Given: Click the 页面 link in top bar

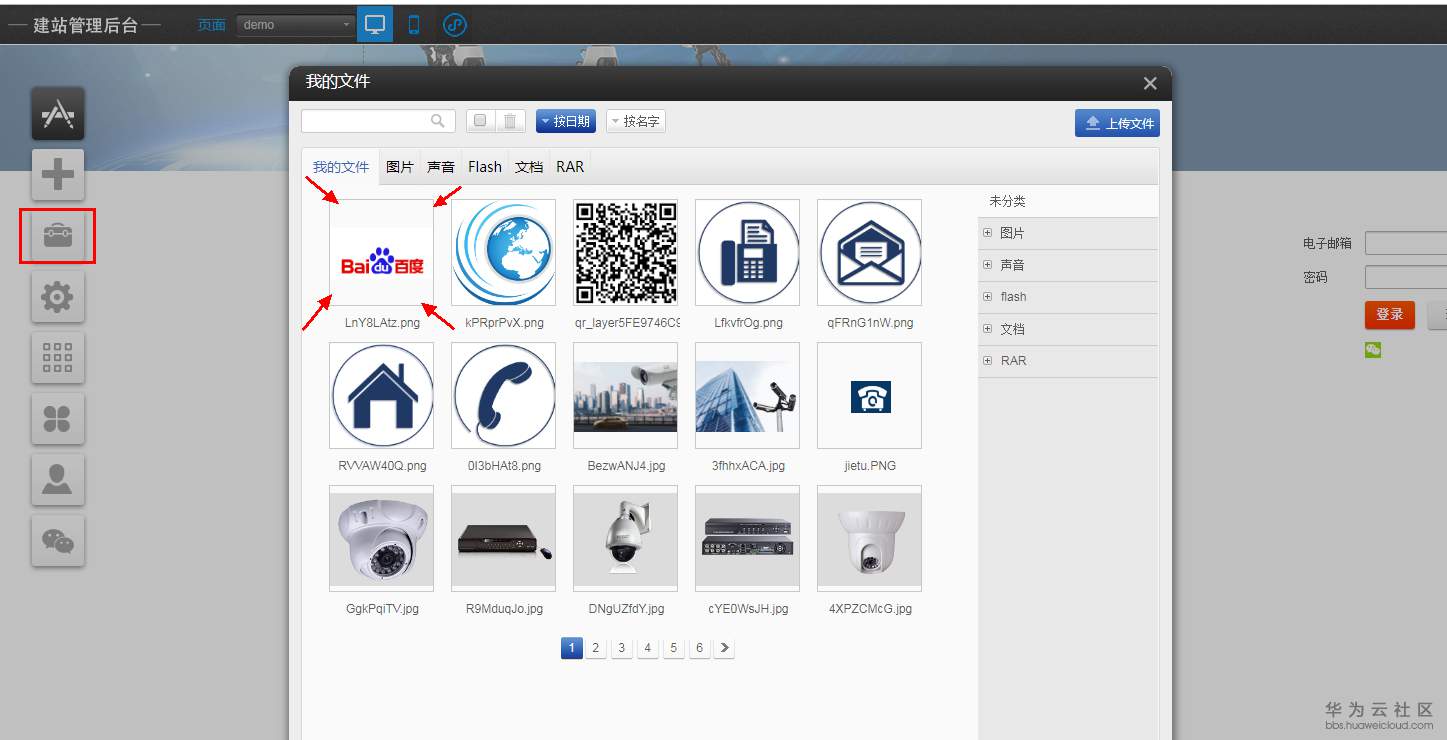Looking at the screenshot, I should [212, 25].
